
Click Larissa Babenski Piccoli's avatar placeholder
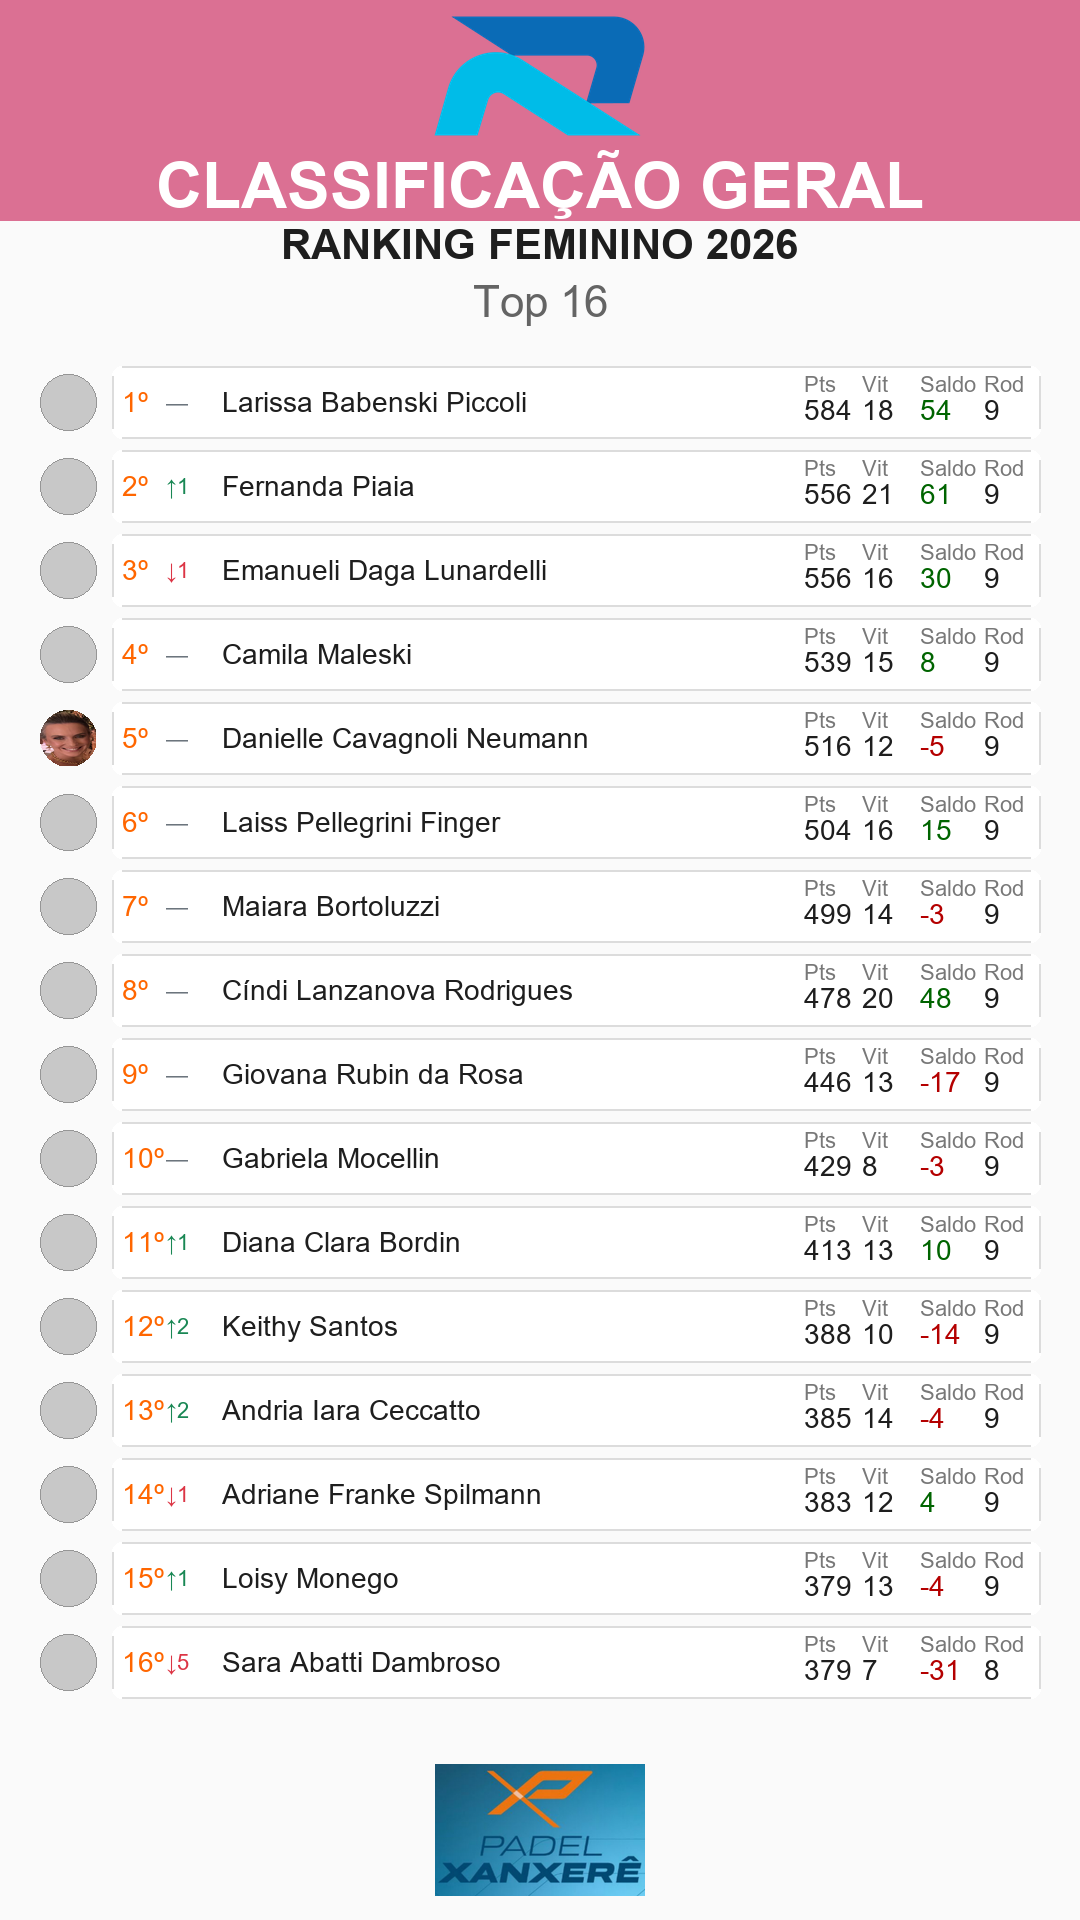(68, 403)
